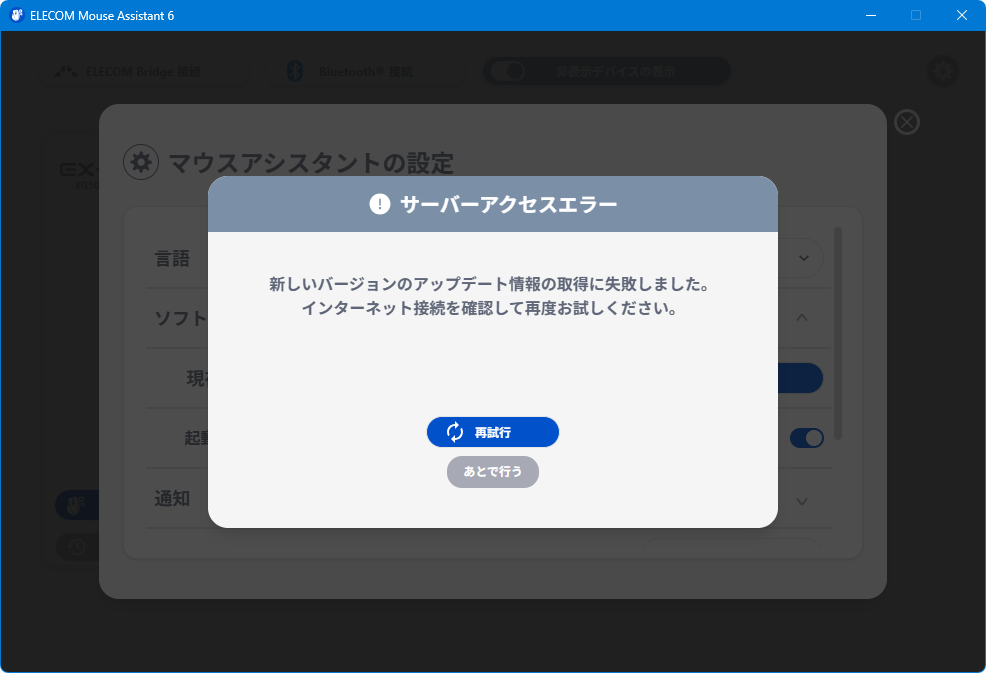This screenshot has width=986, height=673.
Task: Toggle the blue startup switch in the 起動 row
Action: click(x=806, y=438)
